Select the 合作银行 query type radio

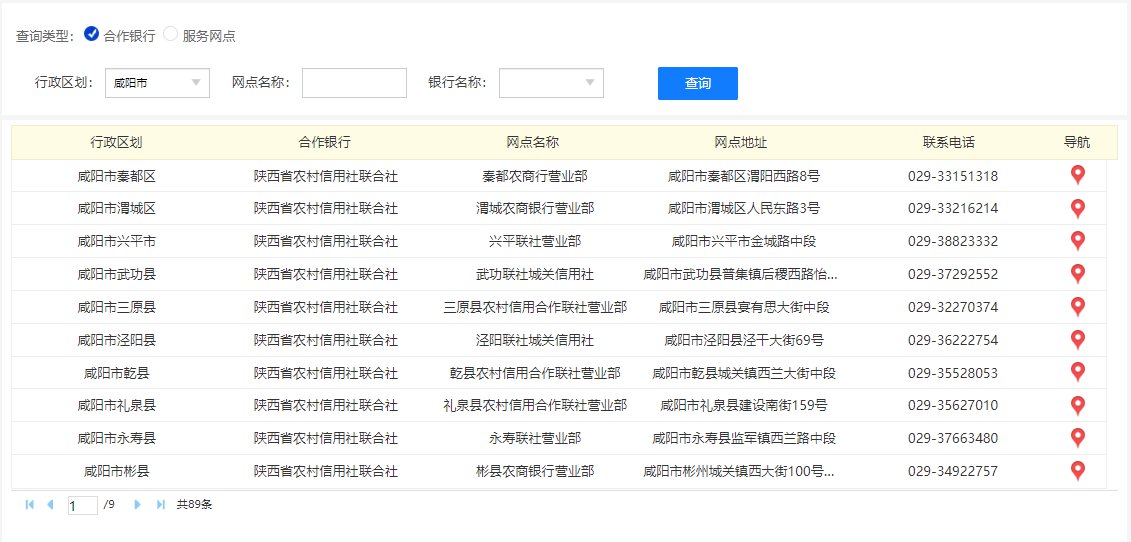tap(92, 34)
